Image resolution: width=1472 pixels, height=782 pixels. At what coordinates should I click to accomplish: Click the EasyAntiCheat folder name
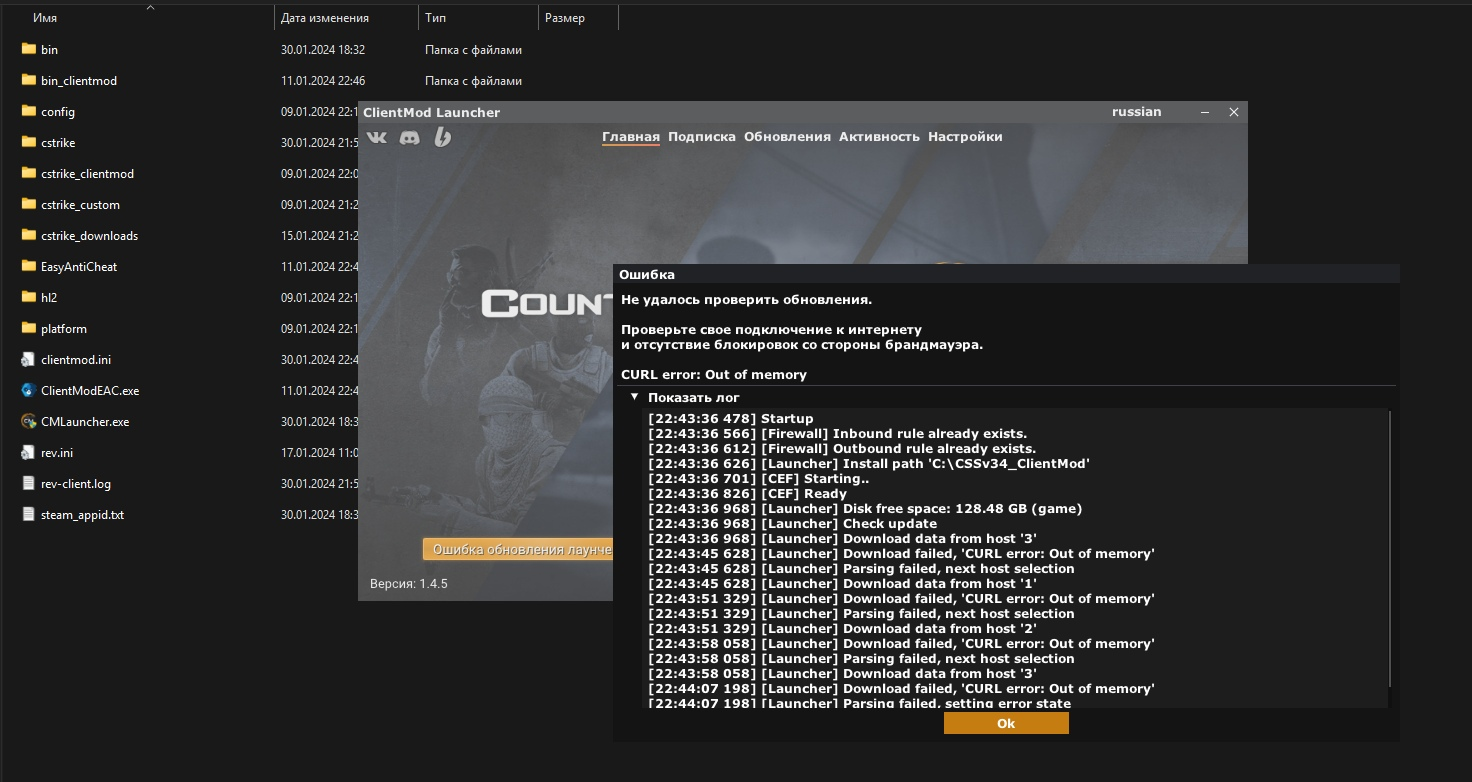pos(79,267)
